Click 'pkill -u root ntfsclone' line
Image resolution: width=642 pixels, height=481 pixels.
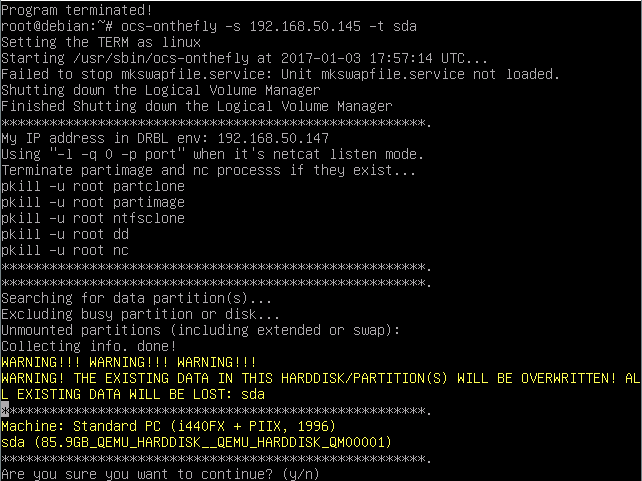pyautogui.click(x=93, y=218)
